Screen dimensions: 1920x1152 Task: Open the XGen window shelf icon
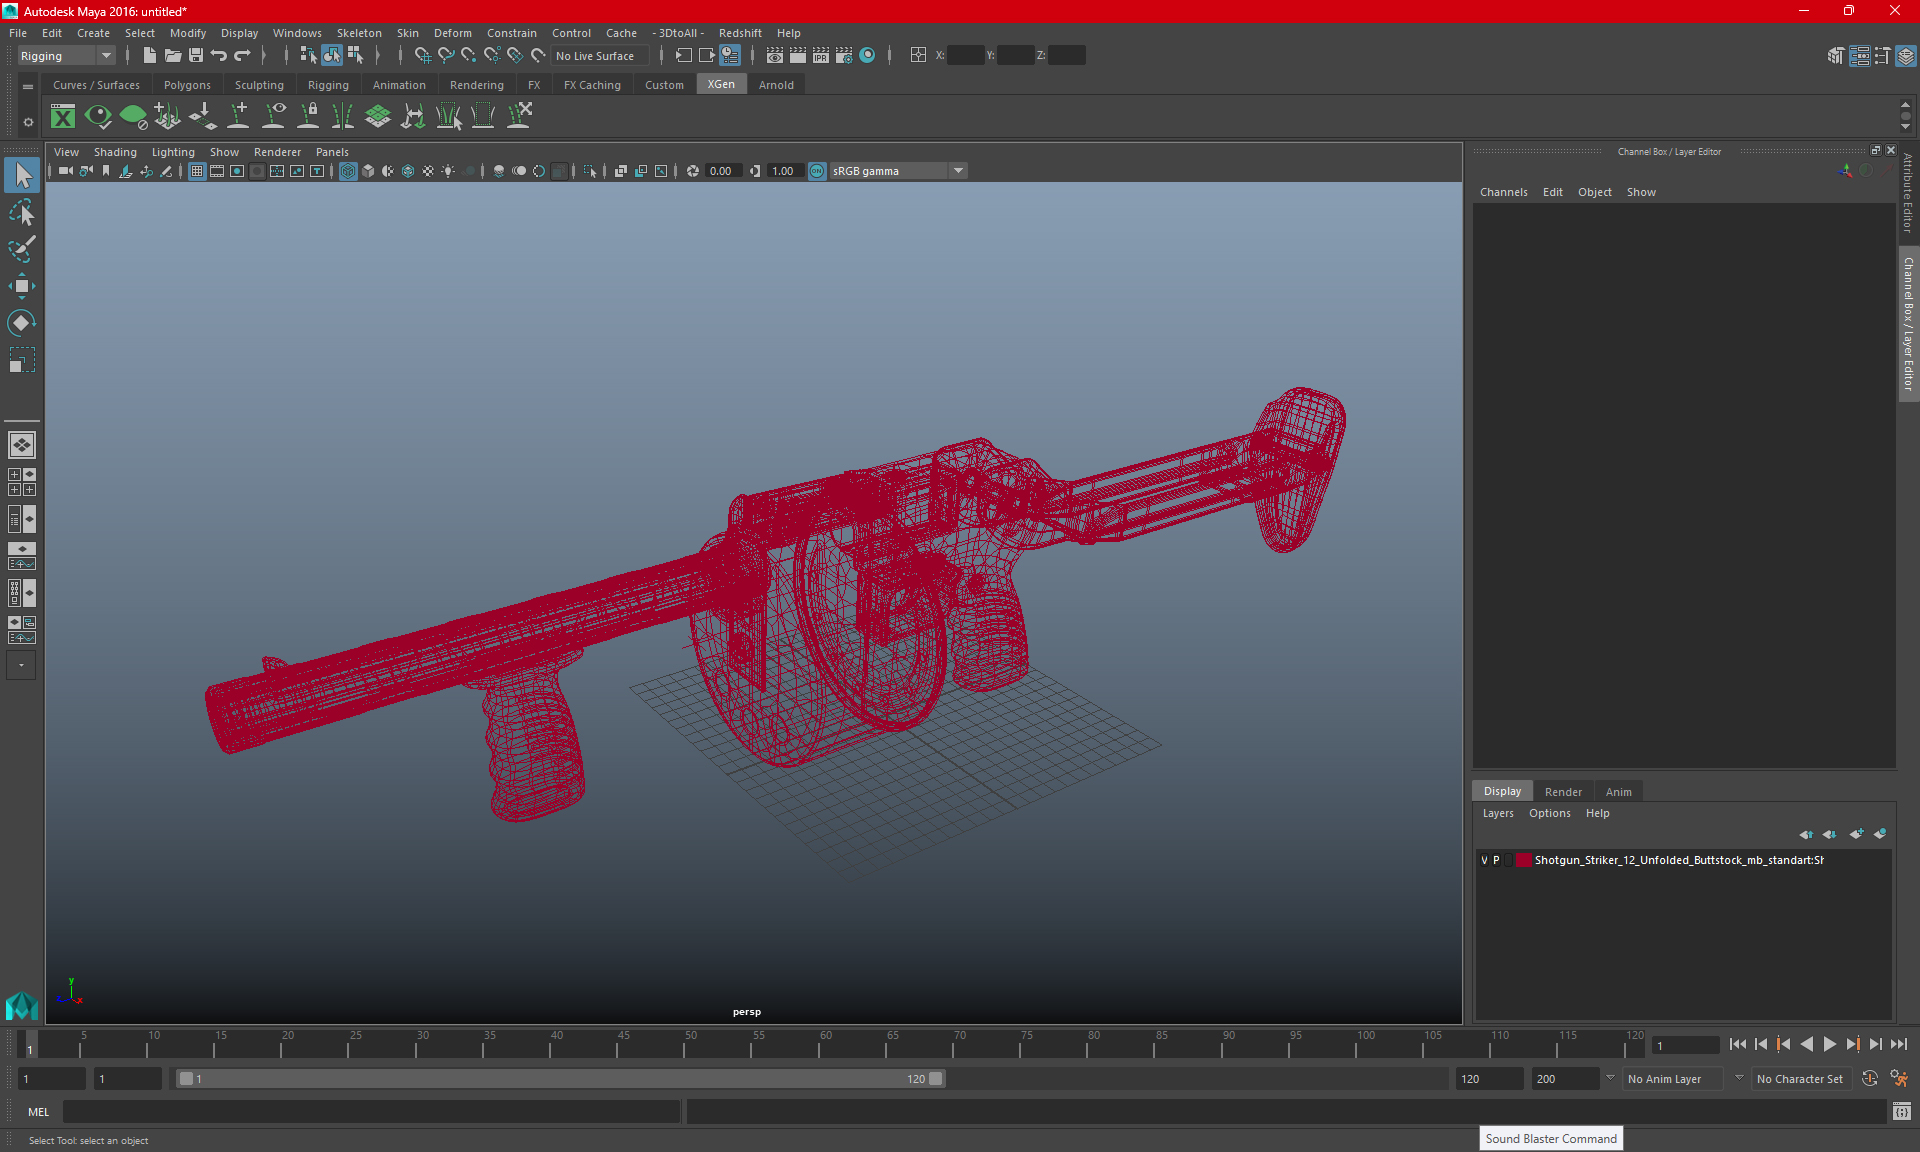coord(63,117)
